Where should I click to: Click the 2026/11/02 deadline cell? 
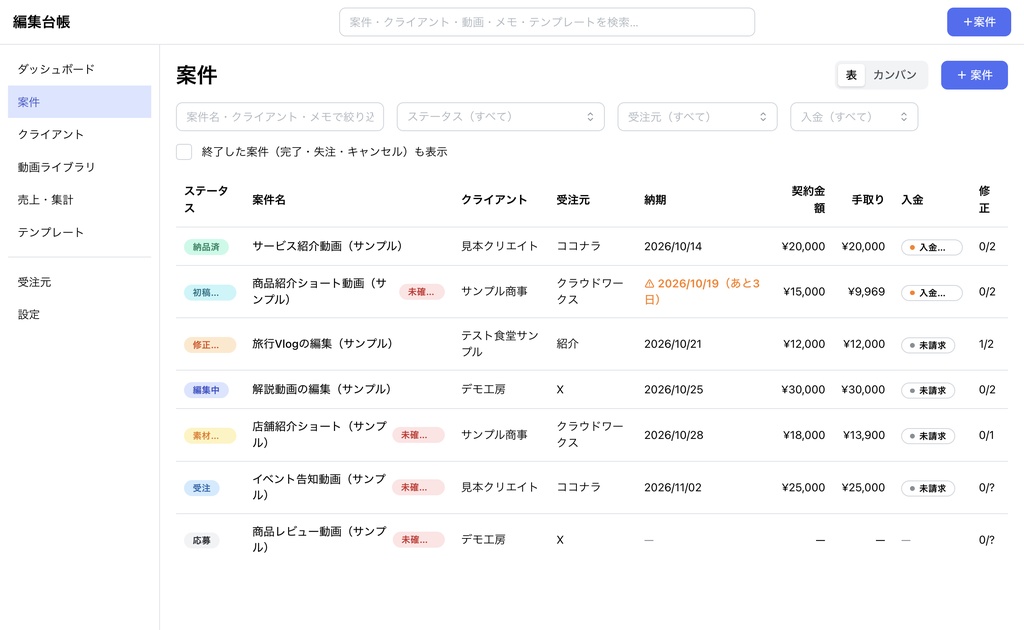673,488
